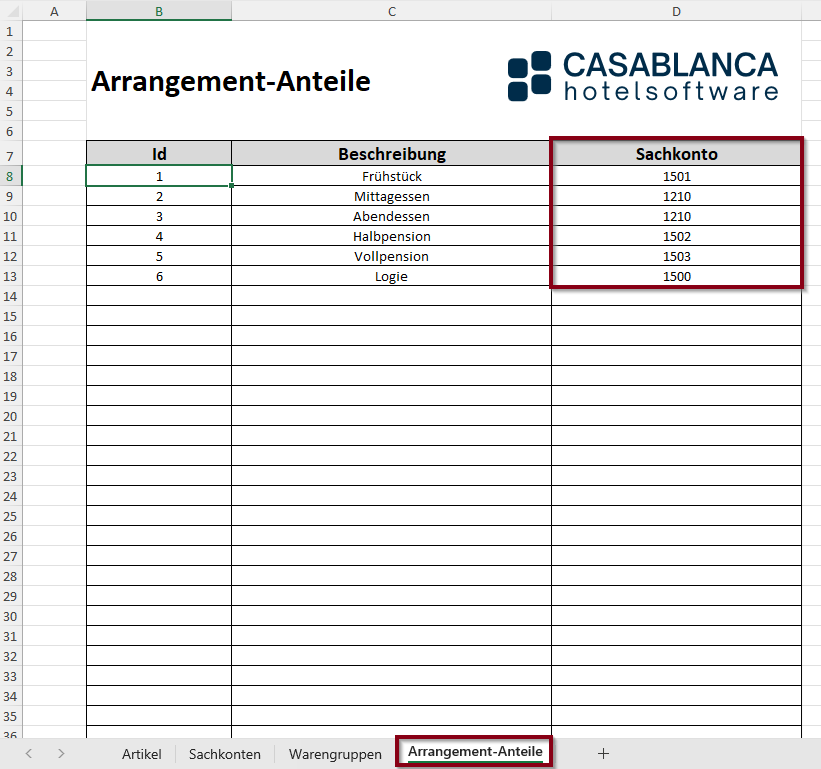The image size is (821, 769).
Task: Select the cell containing Vollpension
Action: pos(392,256)
